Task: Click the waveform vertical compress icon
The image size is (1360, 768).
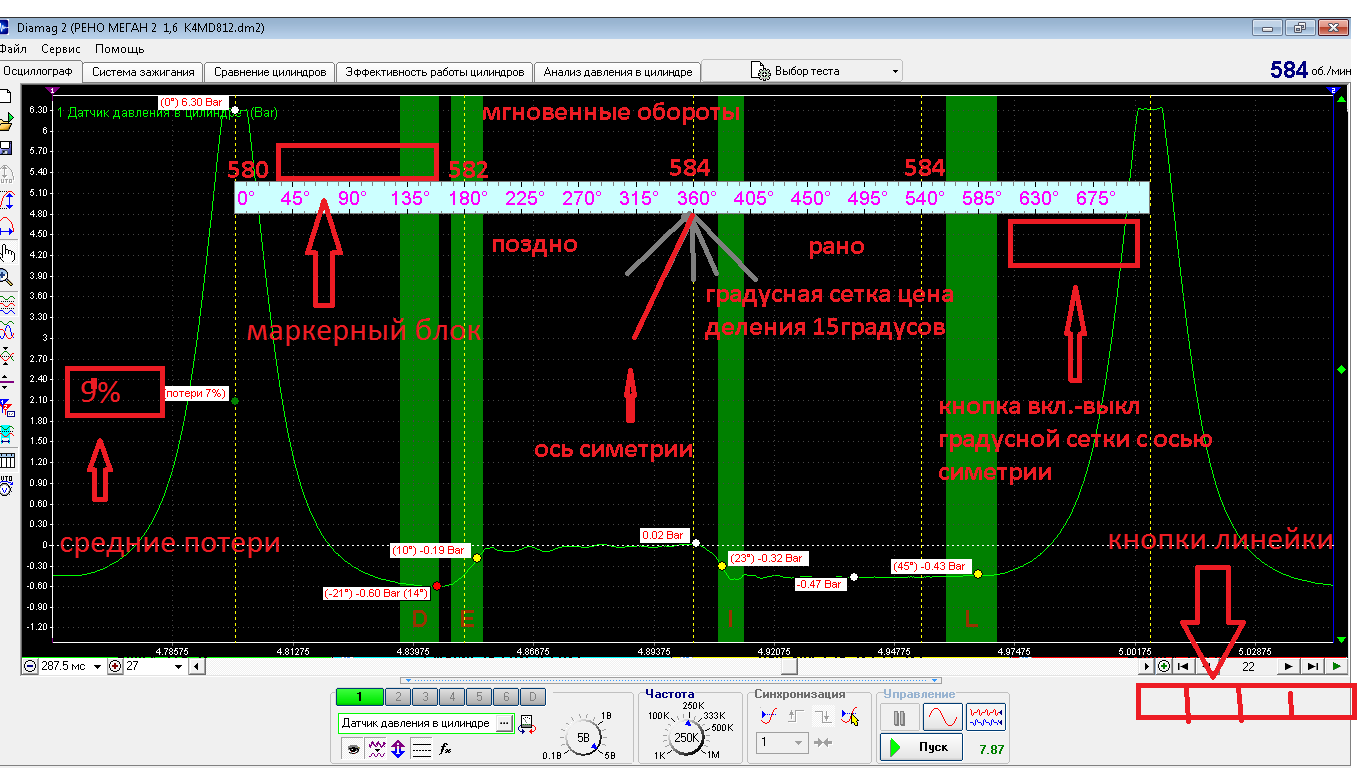Action: point(6,356)
